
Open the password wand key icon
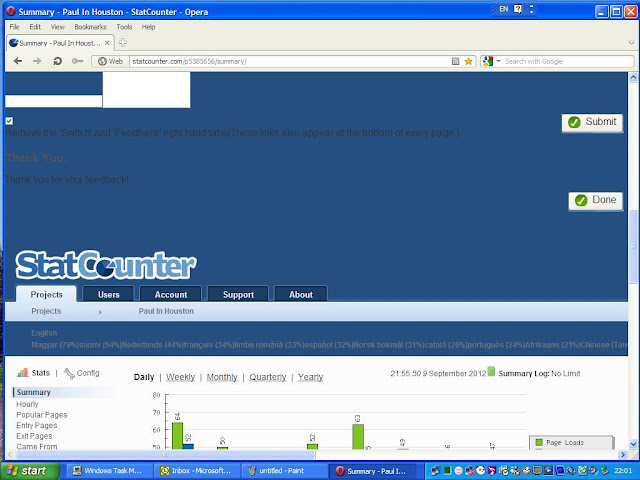click(77, 61)
